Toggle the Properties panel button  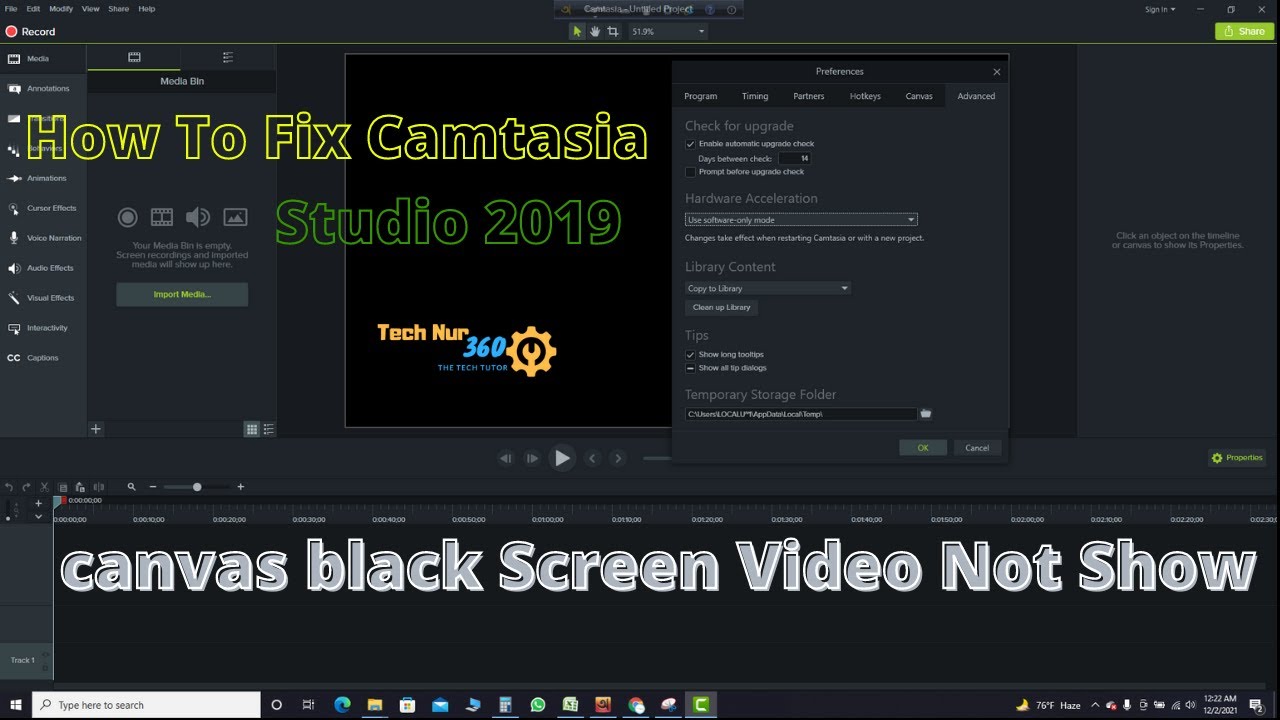[x=1237, y=458]
